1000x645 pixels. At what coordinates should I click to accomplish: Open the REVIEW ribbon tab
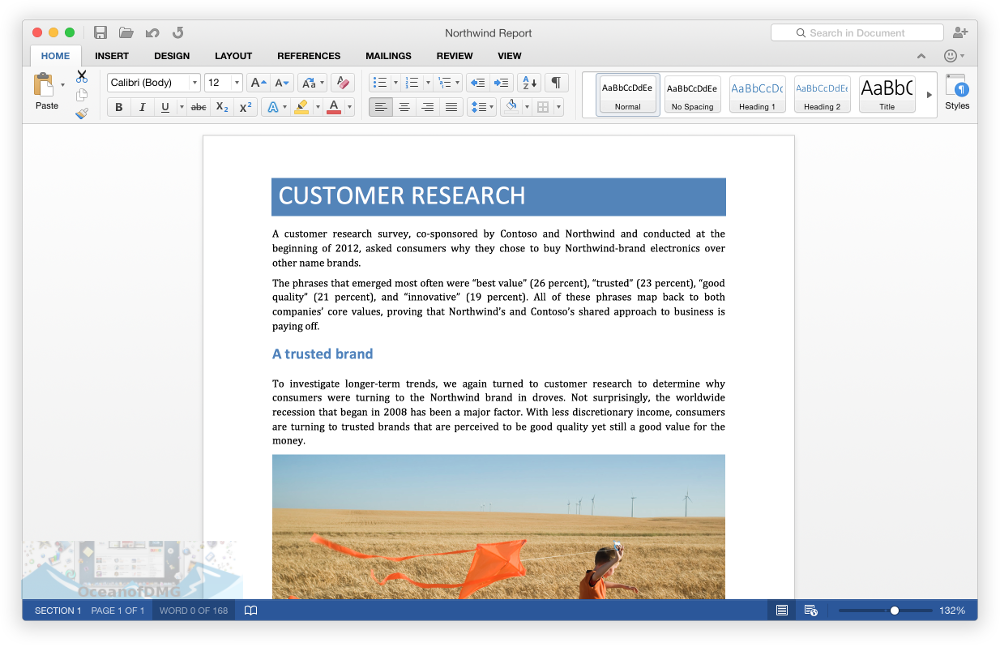[x=454, y=56]
